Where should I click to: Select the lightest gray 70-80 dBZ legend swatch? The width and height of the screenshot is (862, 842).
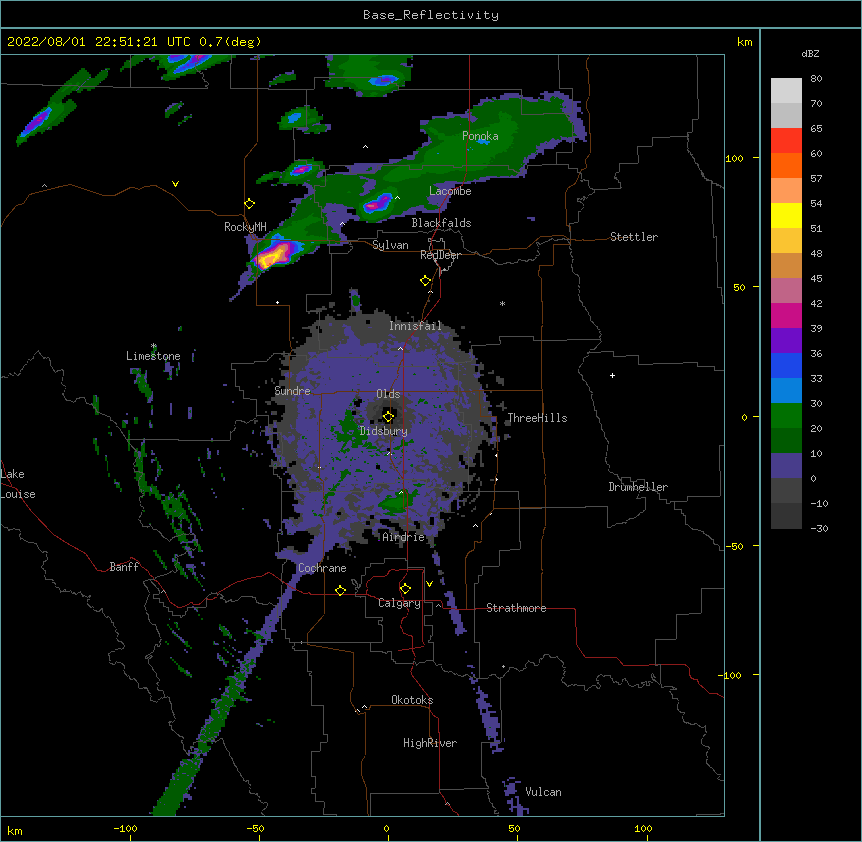786,91
